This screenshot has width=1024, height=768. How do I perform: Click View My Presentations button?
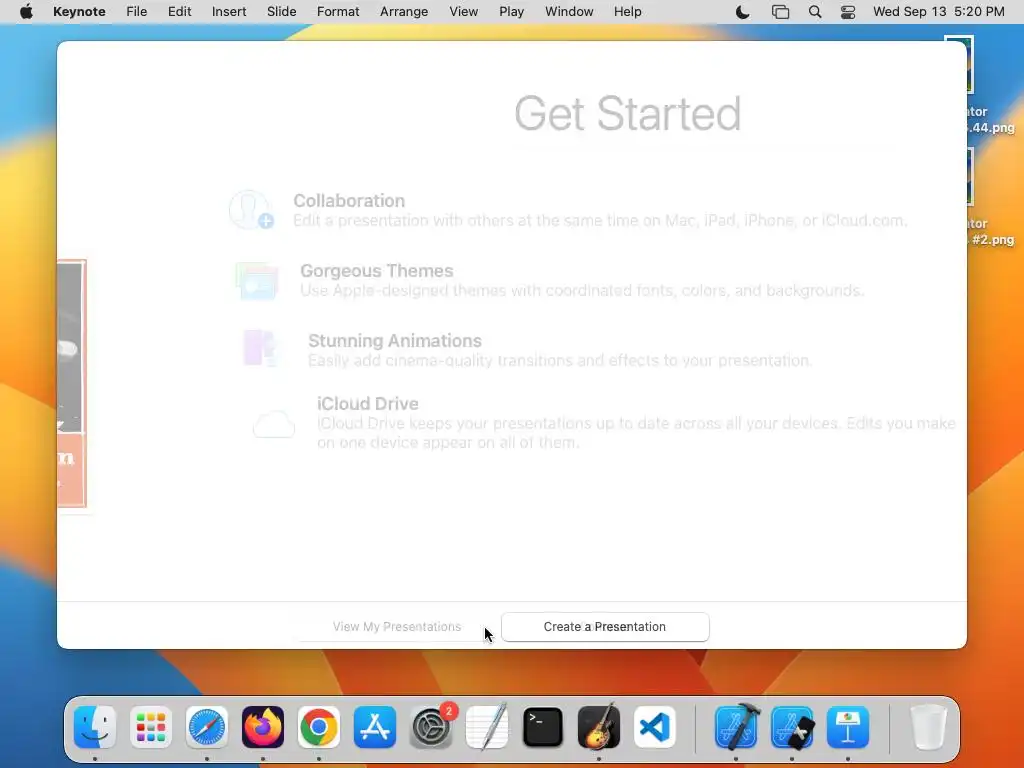coord(396,627)
